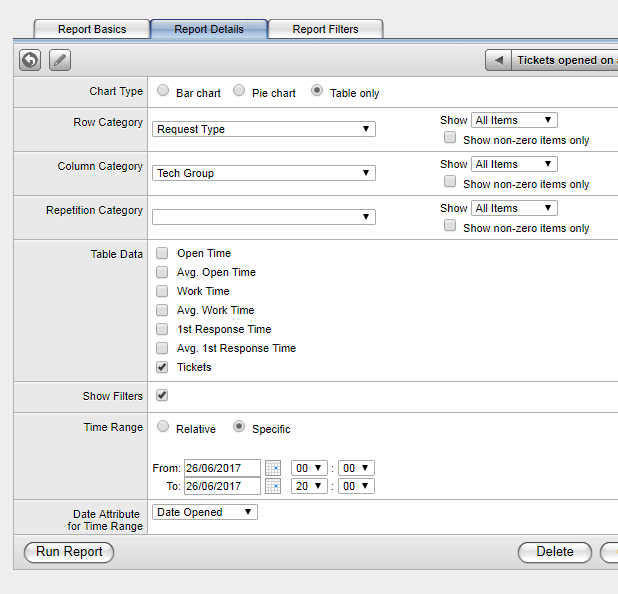
Task: Select the Specific time range option
Action: click(x=239, y=426)
